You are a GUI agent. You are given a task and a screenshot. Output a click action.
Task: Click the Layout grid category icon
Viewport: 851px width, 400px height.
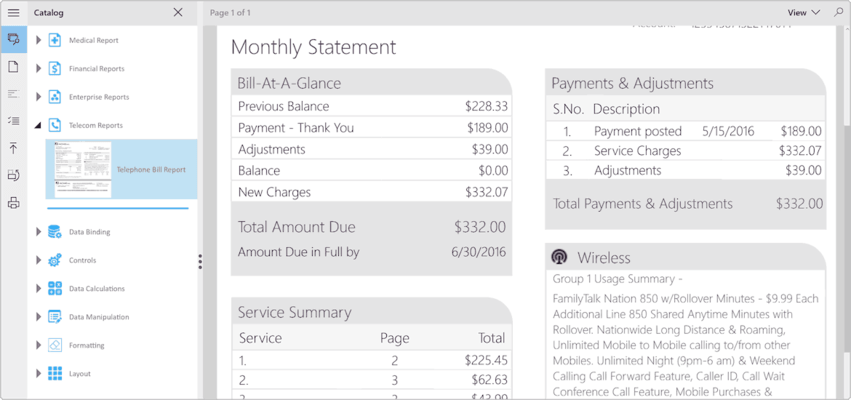tap(55, 374)
